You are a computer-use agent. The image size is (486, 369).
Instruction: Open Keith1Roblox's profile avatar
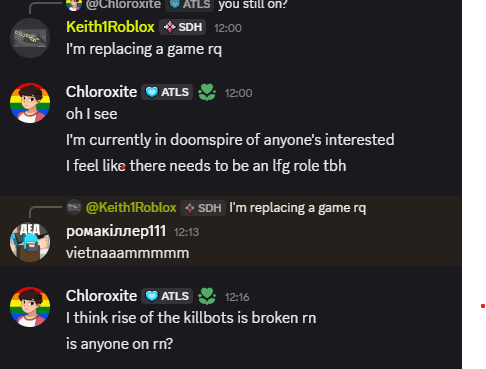[x=30, y=38]
